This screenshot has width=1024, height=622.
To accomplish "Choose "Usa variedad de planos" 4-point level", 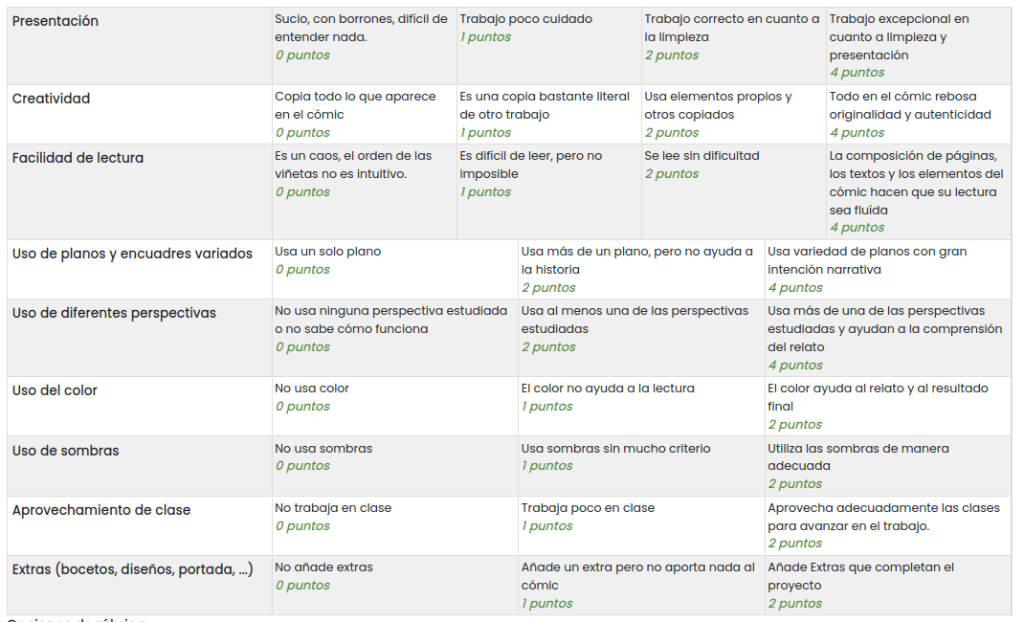I will tap(888, 269).
